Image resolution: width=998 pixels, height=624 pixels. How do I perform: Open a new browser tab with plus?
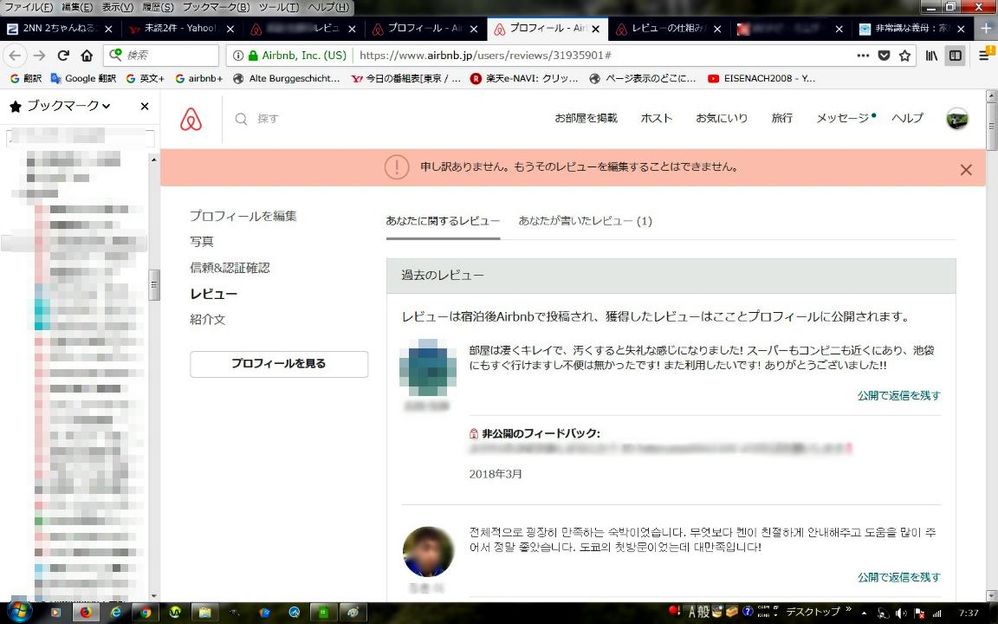[x=986, y=29]
